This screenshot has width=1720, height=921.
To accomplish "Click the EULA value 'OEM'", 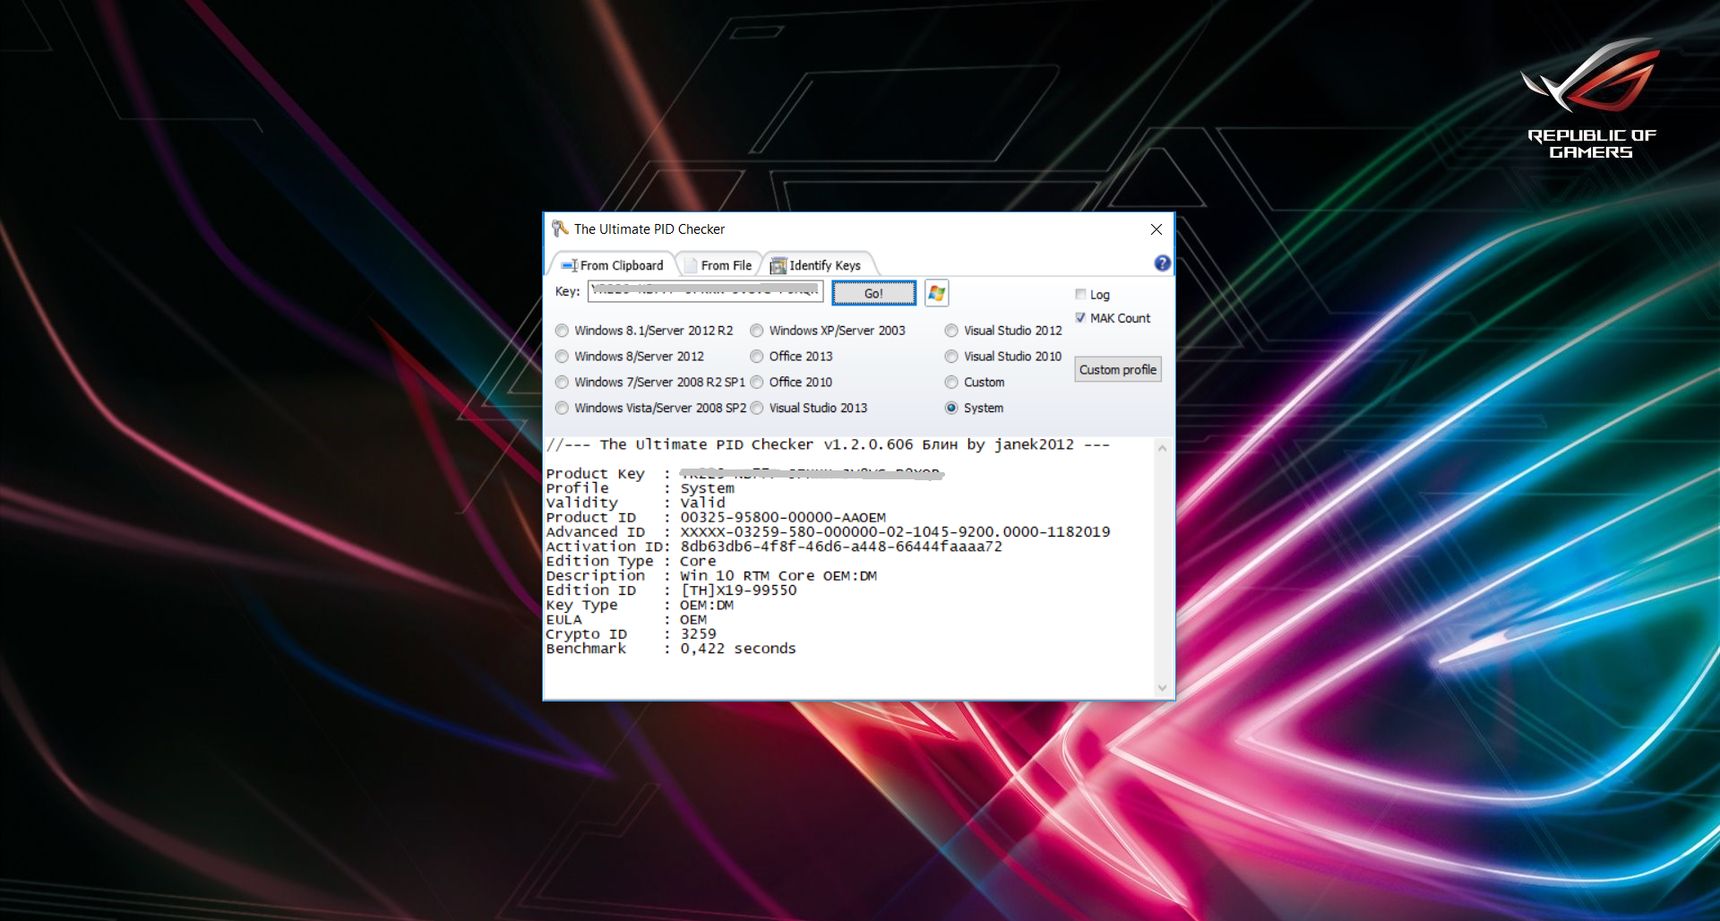I will click(x=693, y=620).
